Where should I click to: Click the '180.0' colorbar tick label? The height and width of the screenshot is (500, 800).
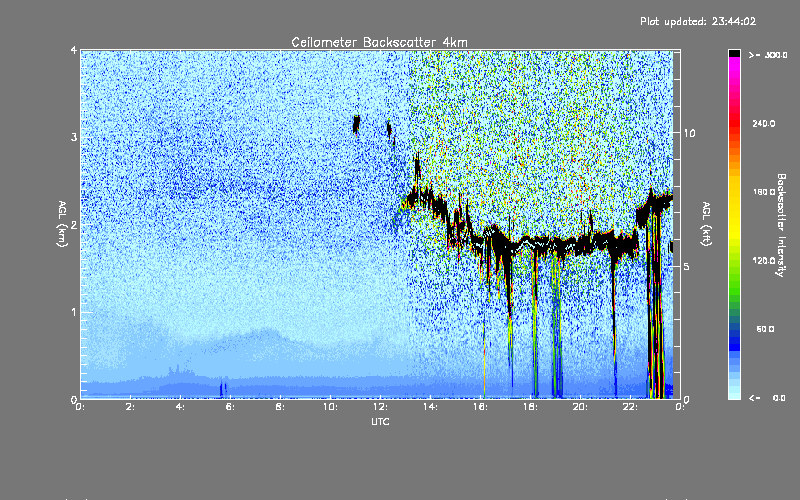tap(764, 192)
